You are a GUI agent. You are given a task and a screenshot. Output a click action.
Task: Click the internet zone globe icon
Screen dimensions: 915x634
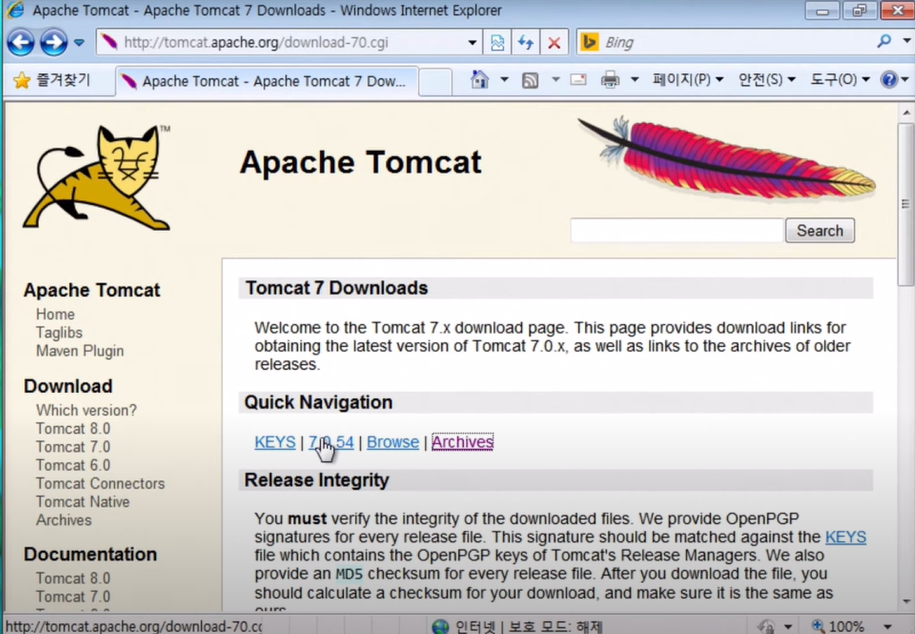click(440, 626)
